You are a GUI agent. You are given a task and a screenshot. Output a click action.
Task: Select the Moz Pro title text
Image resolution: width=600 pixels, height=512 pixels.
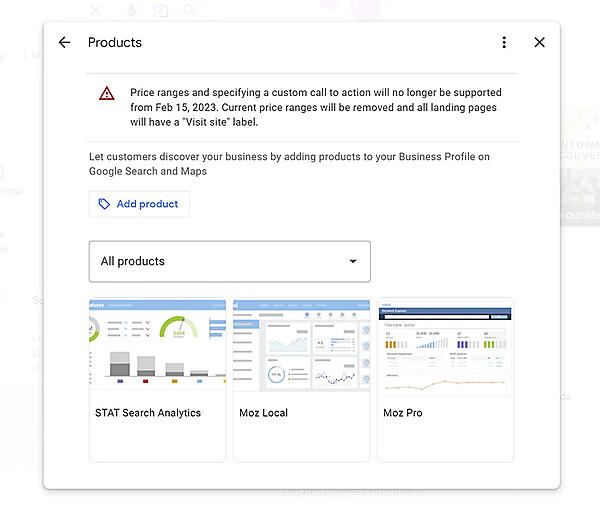tap(403, 413)
